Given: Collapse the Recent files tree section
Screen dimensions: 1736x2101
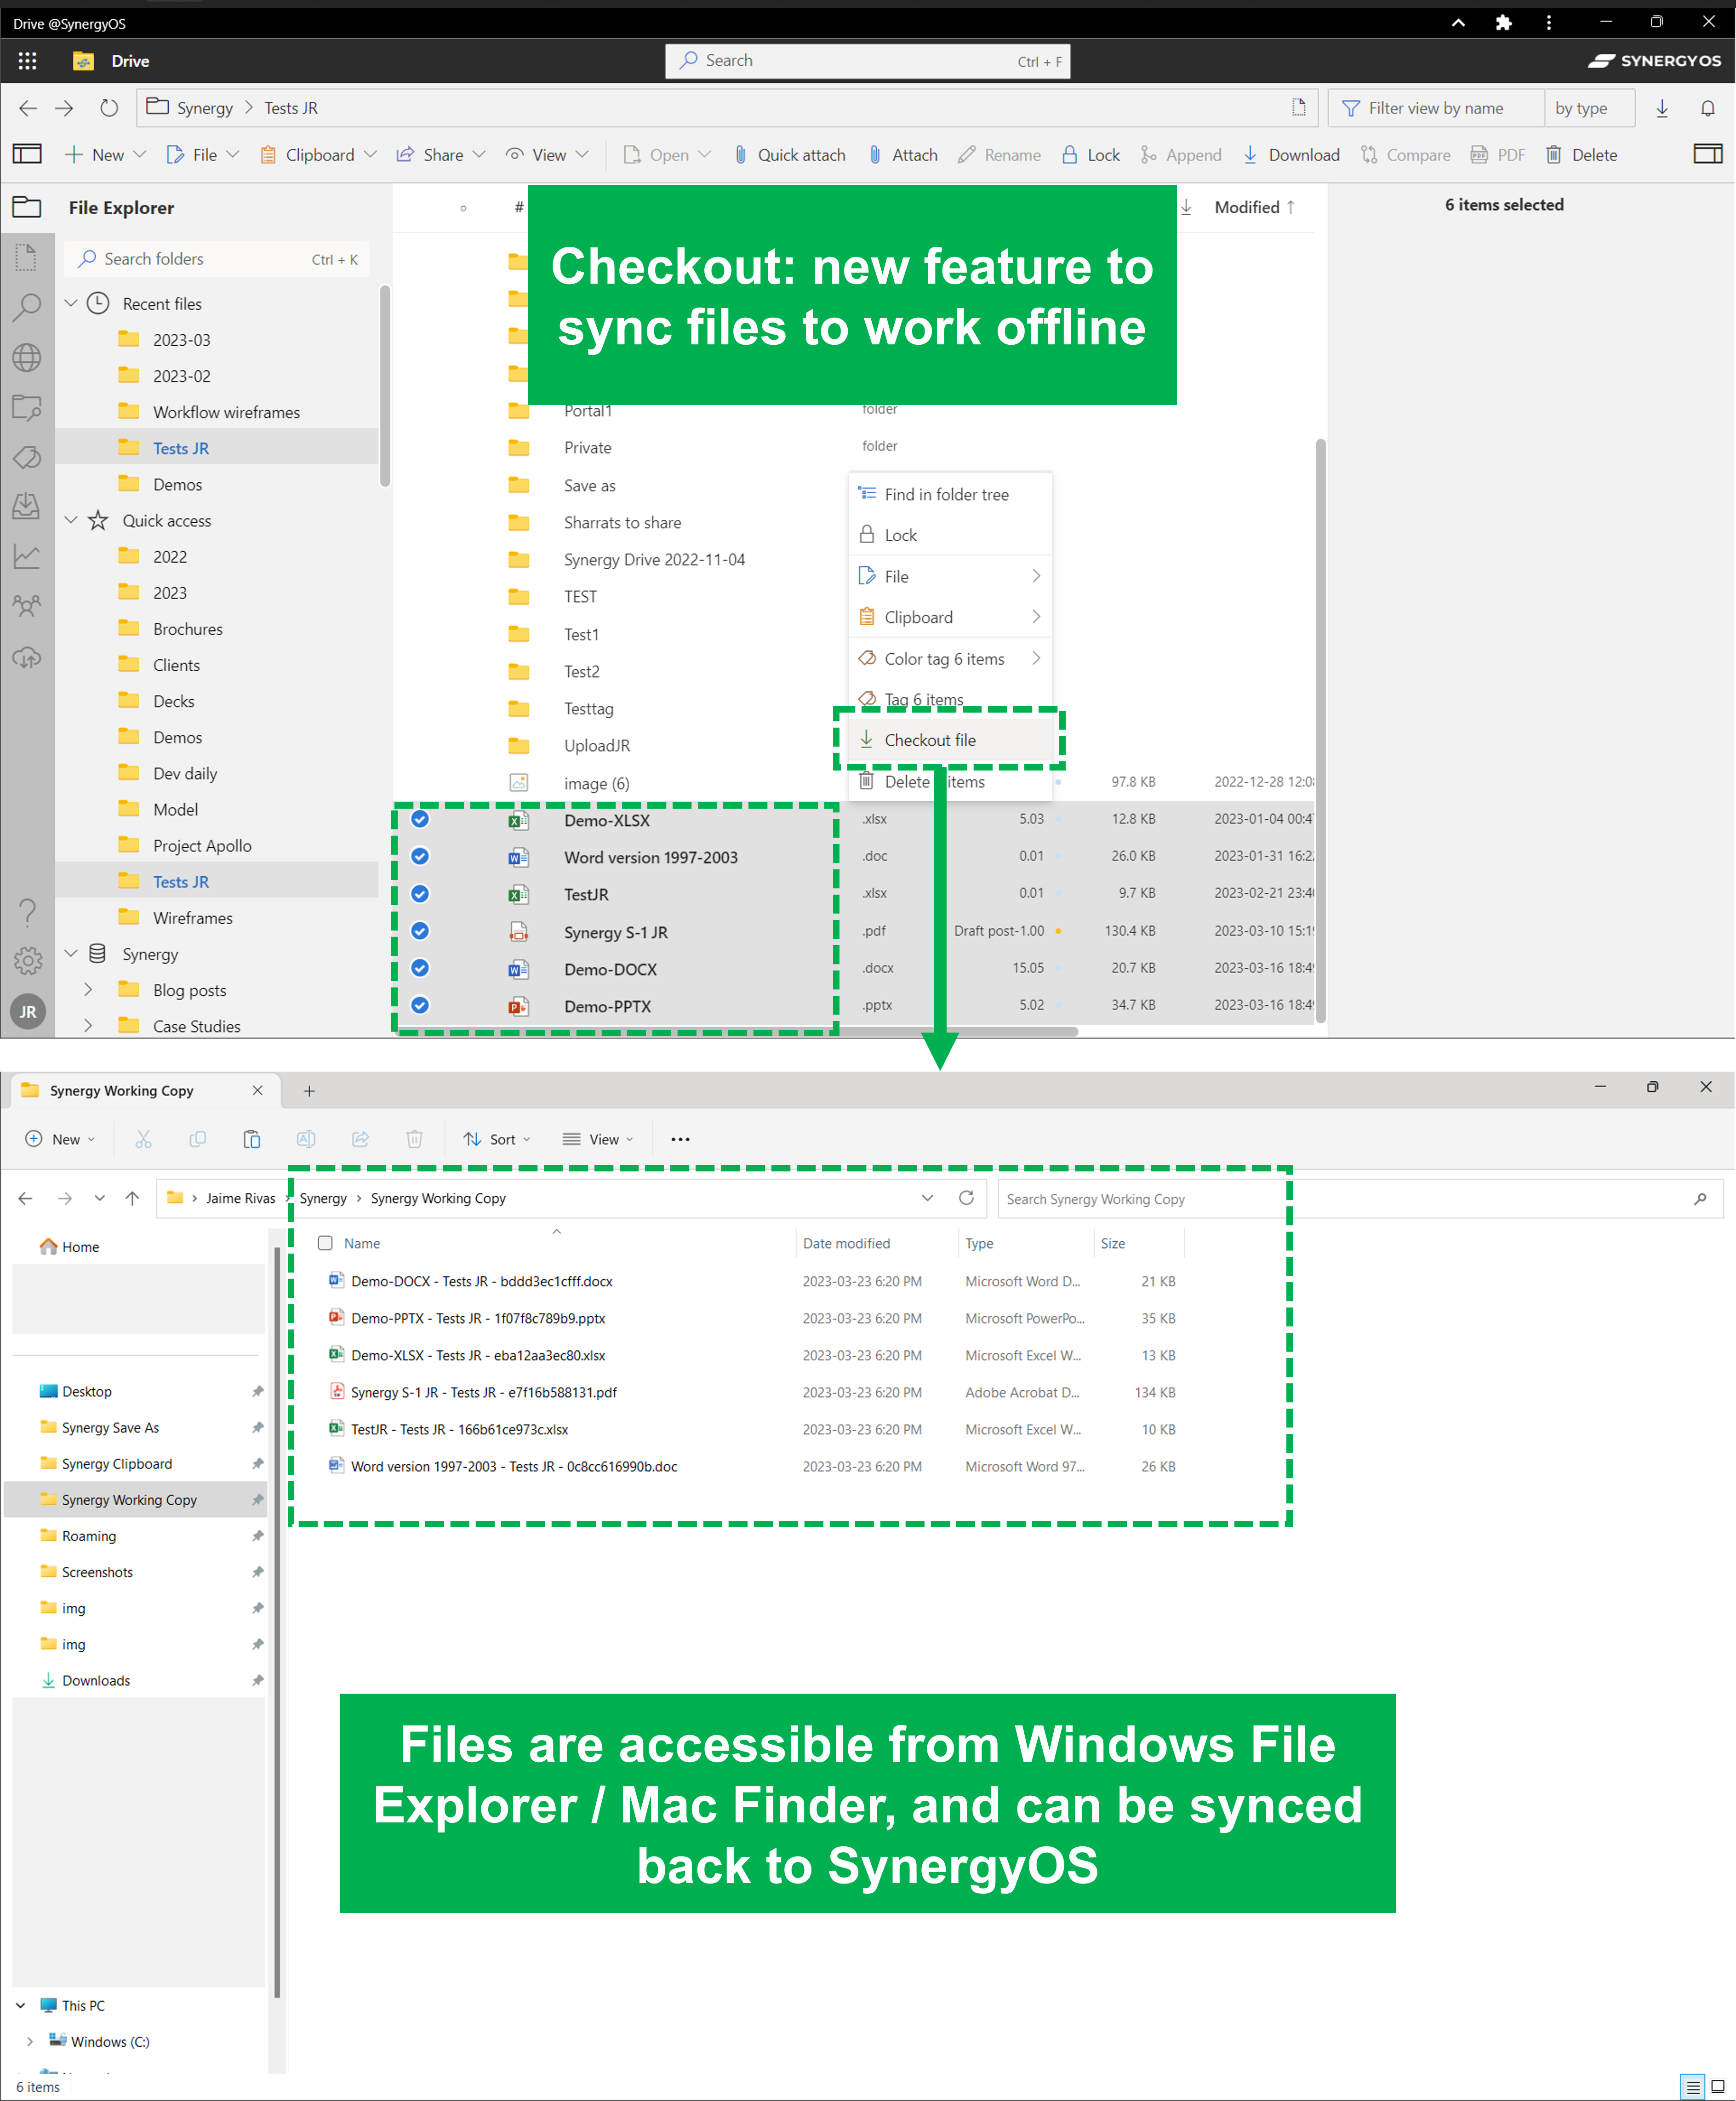Looking at the screenshot, I should pos(71,303).
